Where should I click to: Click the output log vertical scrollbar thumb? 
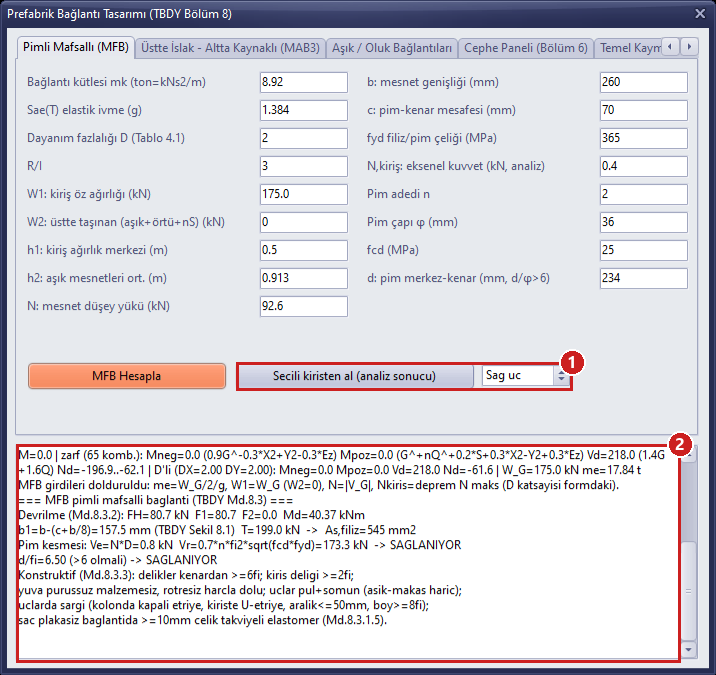688,591
